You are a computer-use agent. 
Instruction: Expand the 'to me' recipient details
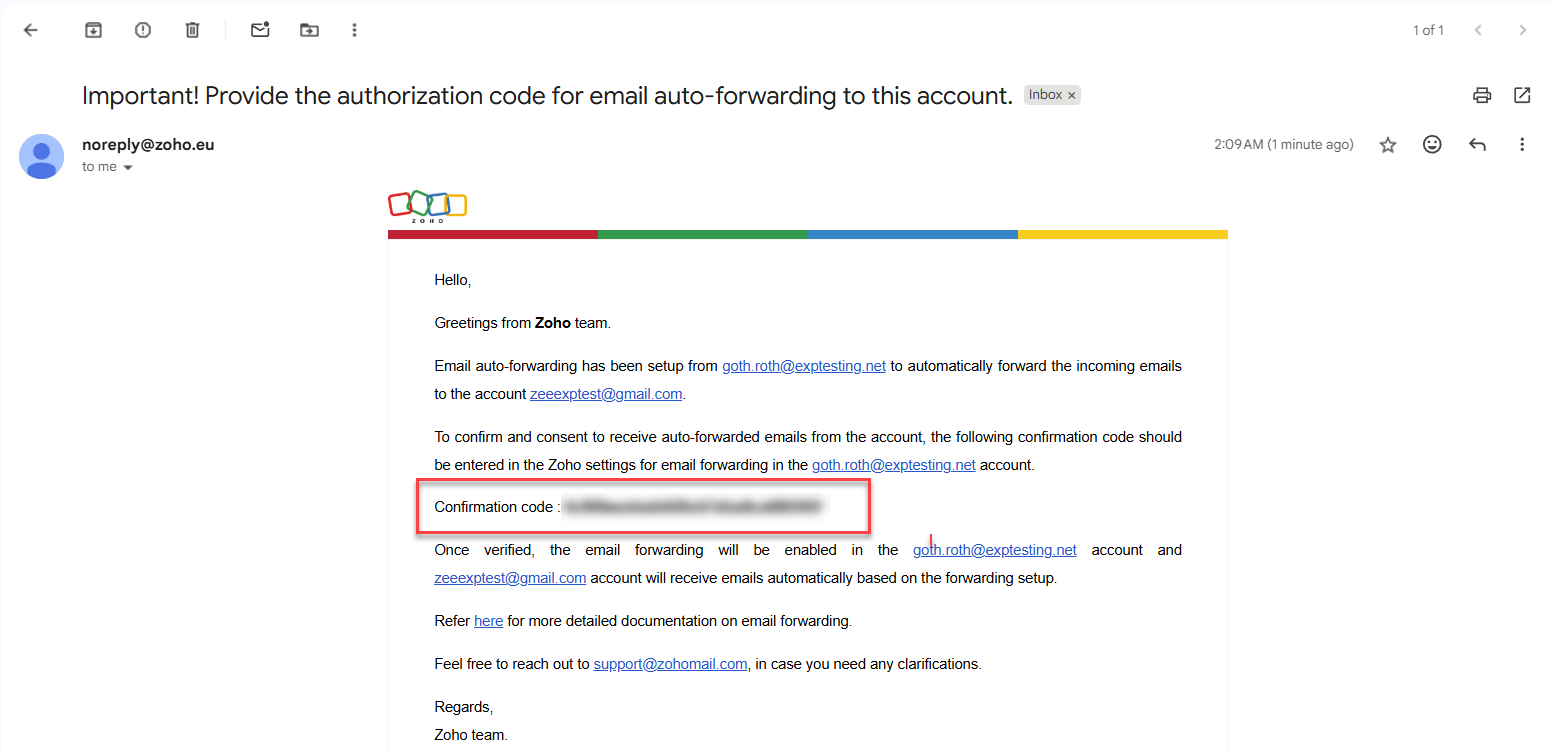pyautogui.click(x=127, y=168)
